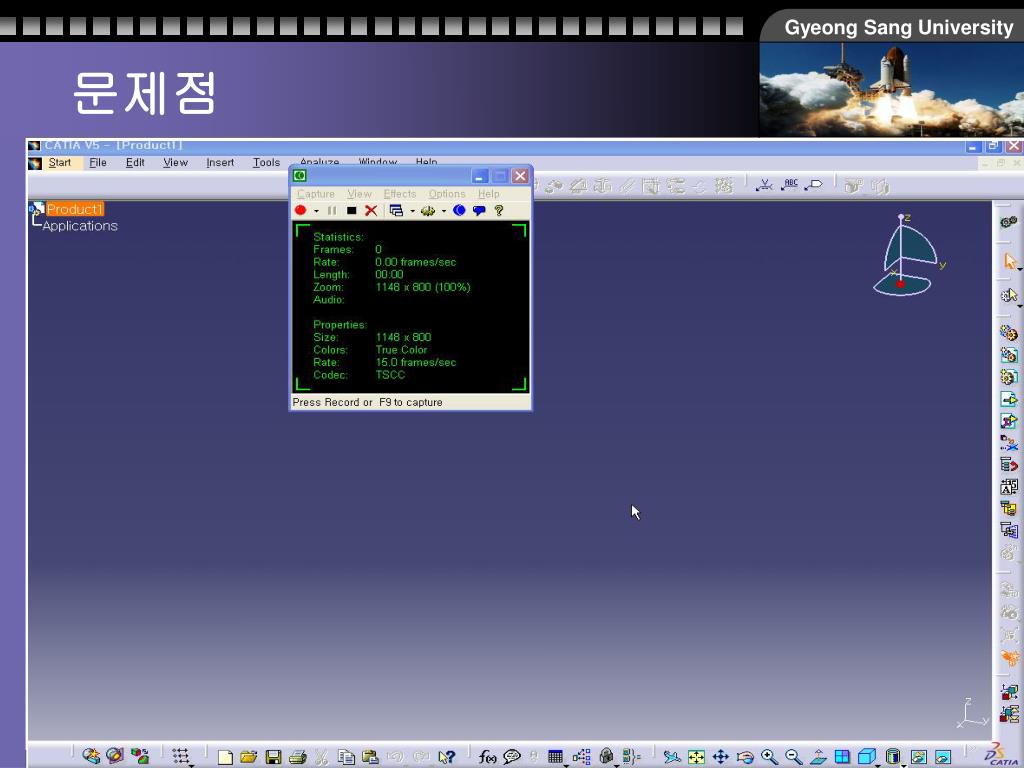Open the CATIA Start menu
This screenshot has width=1024, height=768.
click(x=59, y=163)
